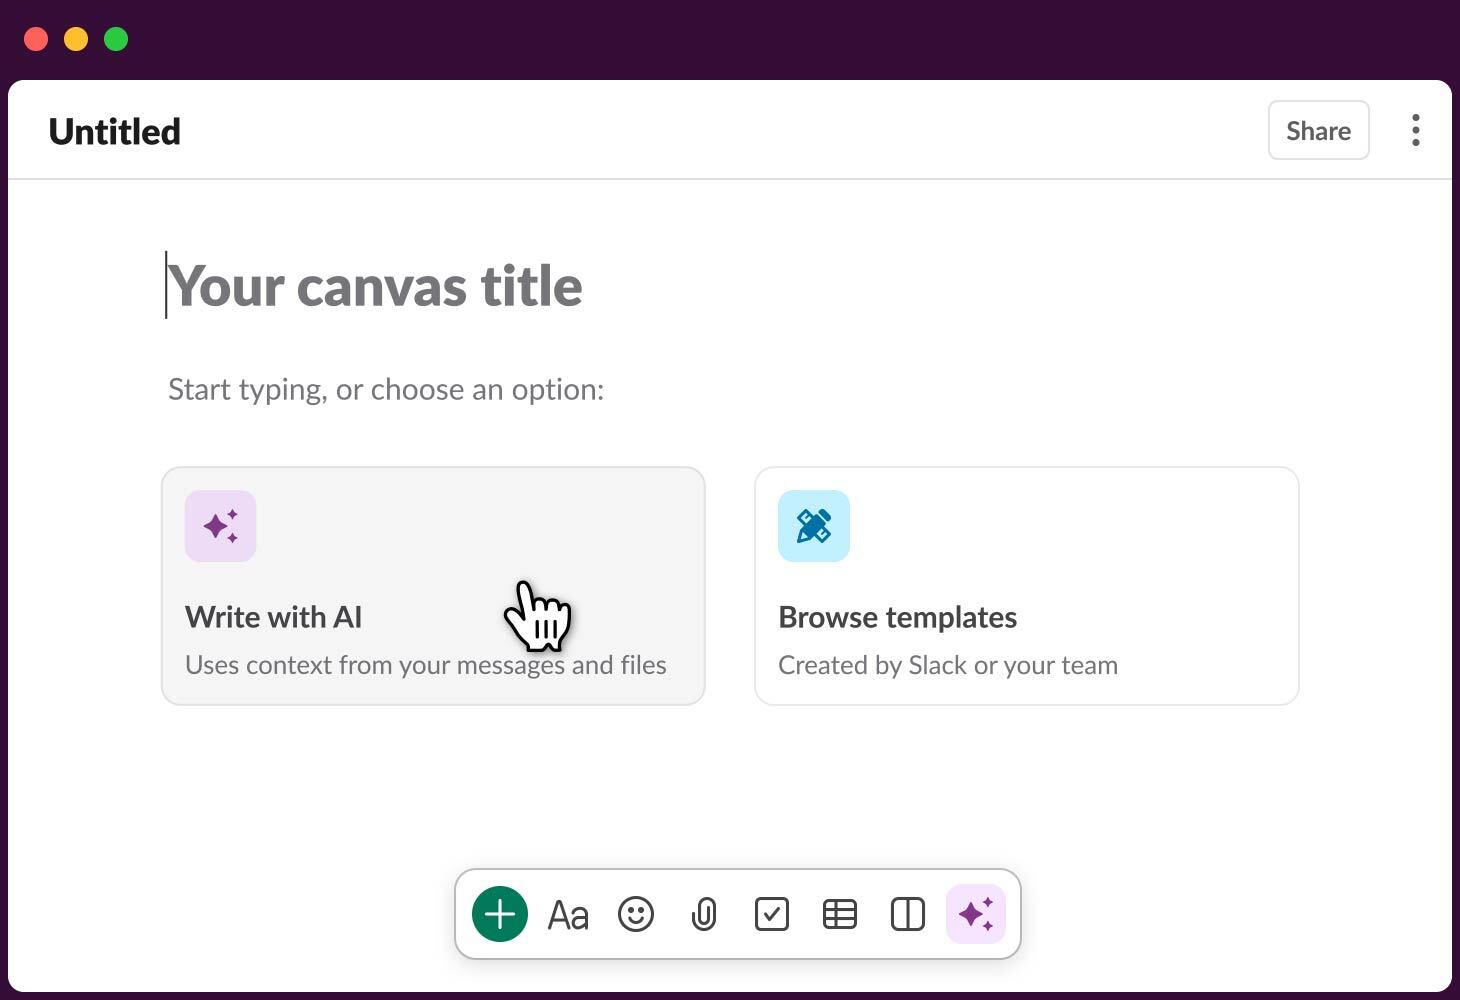Insert a table using the table icon

tap(839, 913)
